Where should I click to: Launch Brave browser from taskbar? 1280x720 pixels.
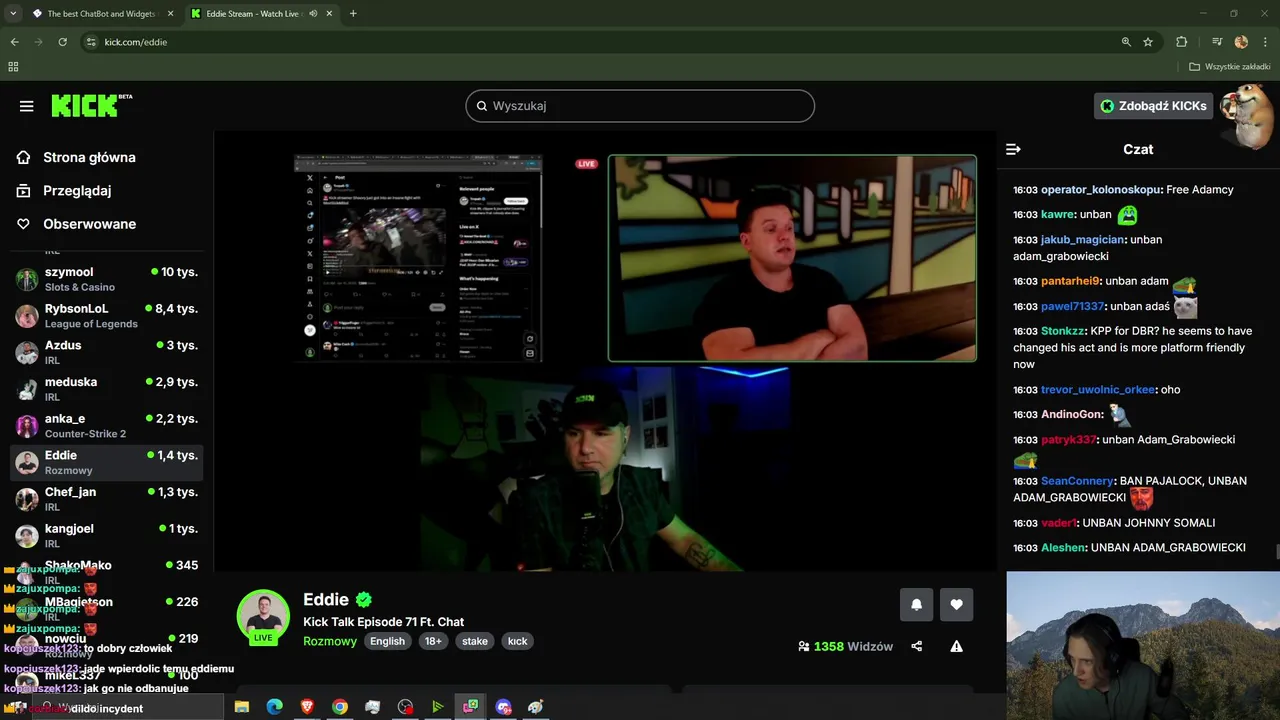coord(307,707)
